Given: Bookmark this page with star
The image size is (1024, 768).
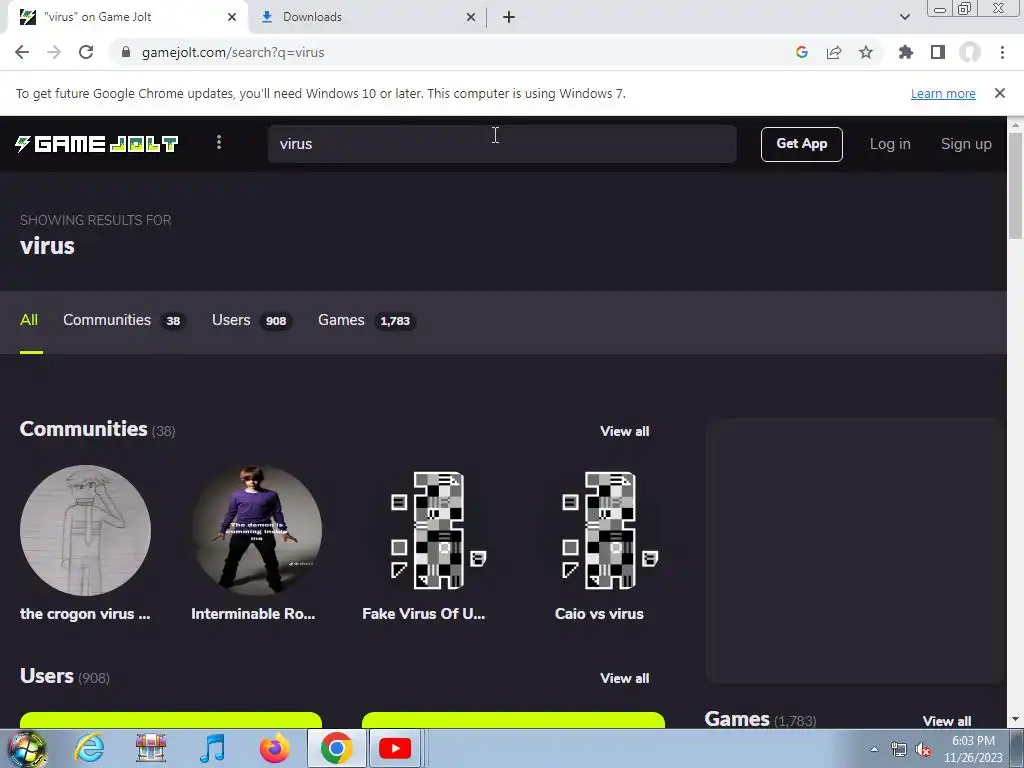Looking at the screenshot, I should (865, 52).
